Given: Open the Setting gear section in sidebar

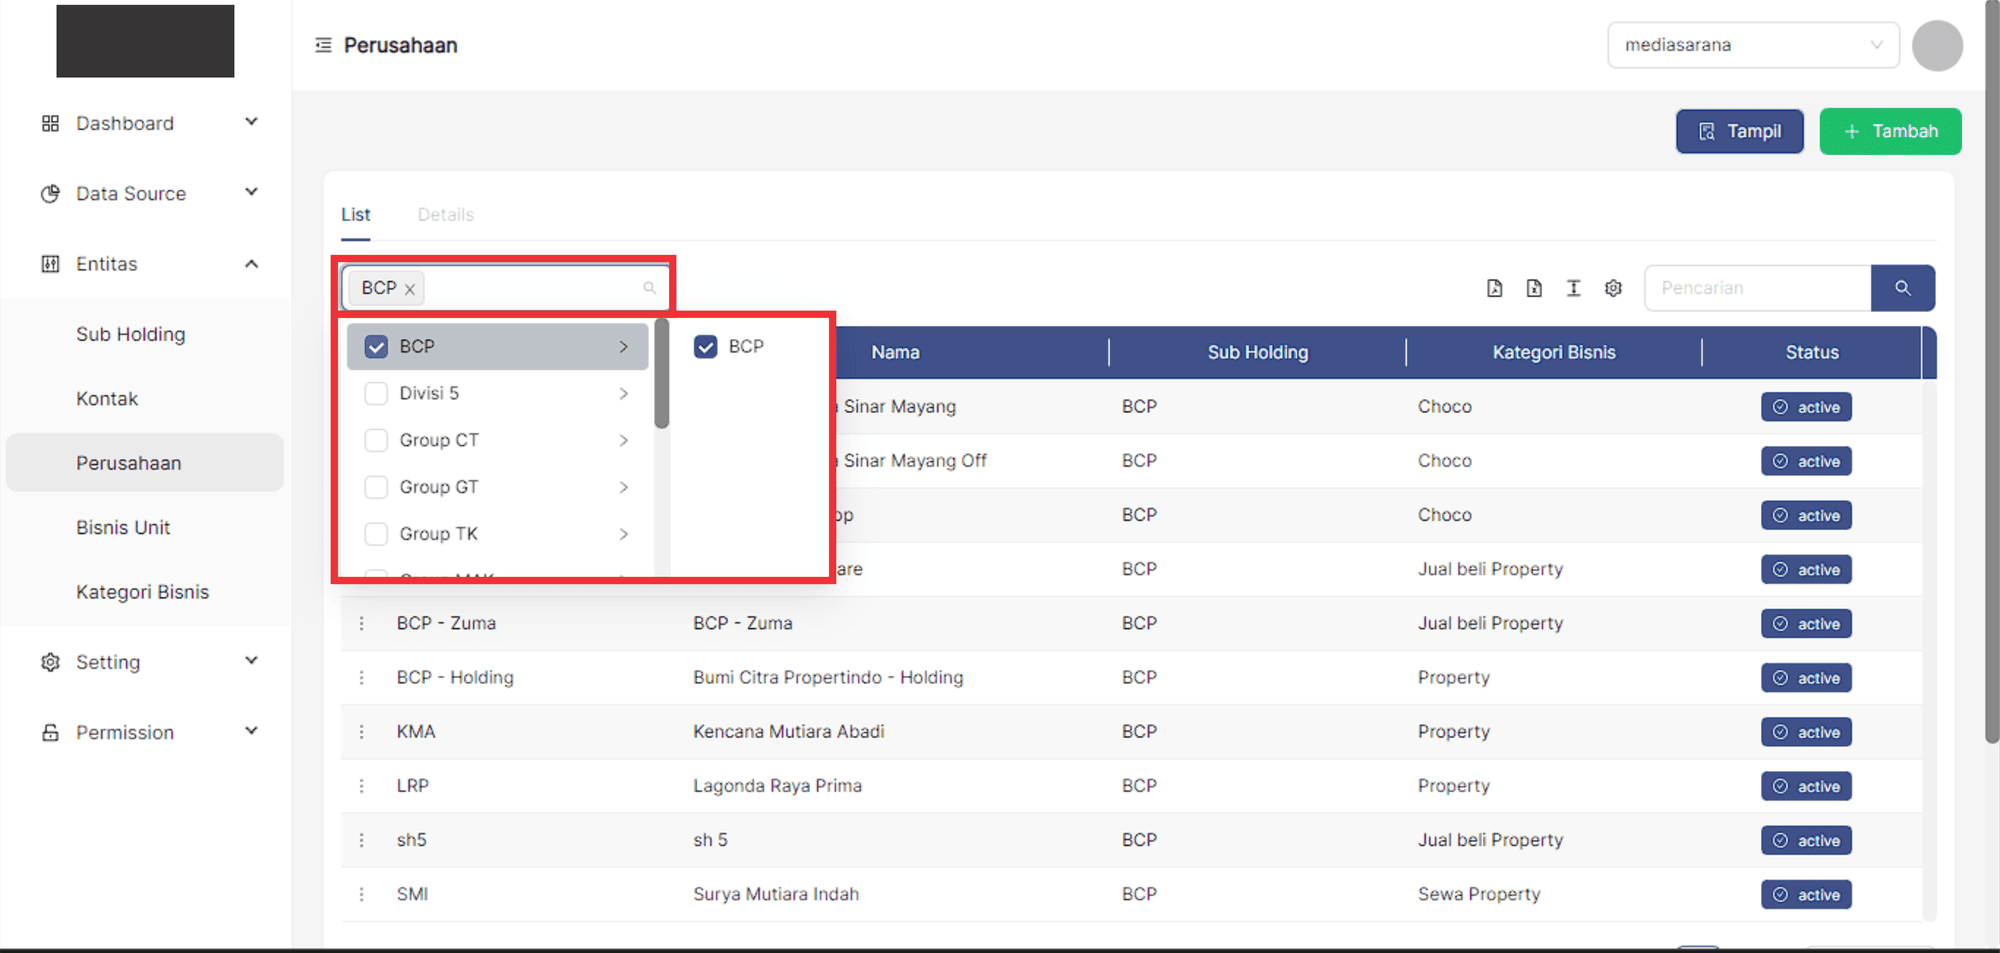Looking at the screenshot, I should pyautogui.click(x=108, y=661).
